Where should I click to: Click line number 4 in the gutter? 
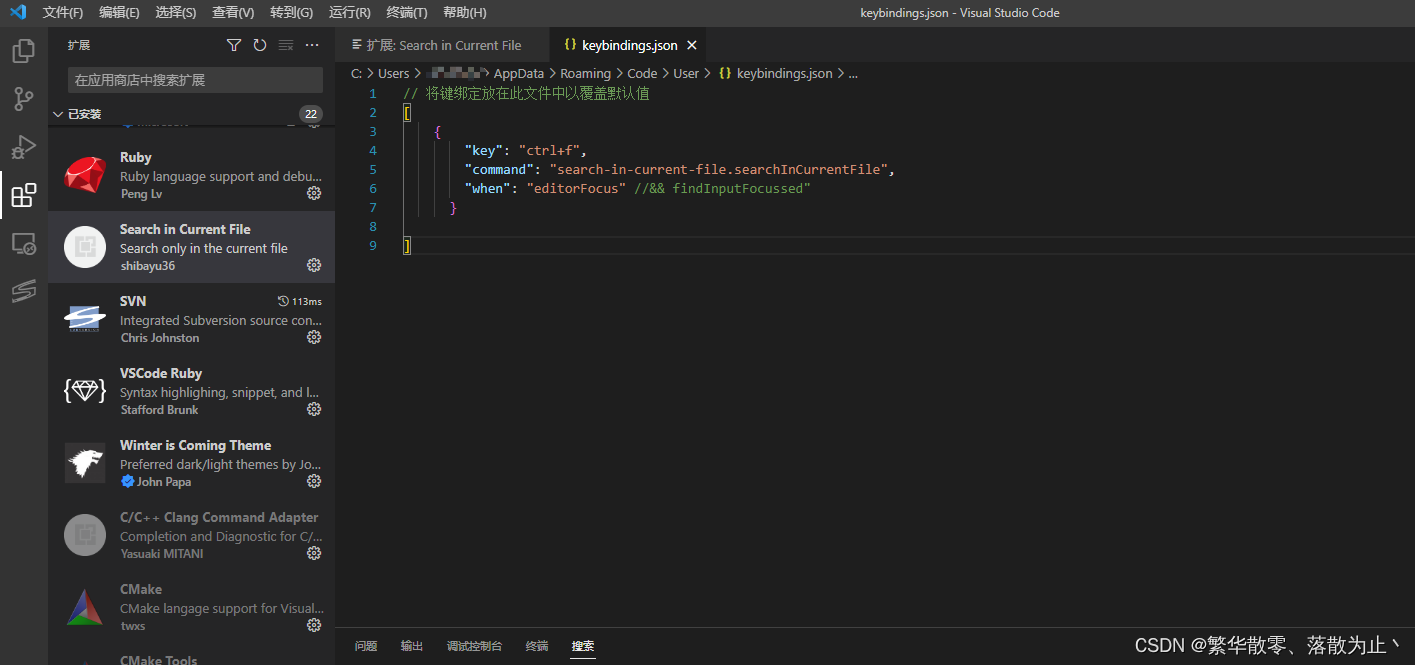(x=373, y=150)
